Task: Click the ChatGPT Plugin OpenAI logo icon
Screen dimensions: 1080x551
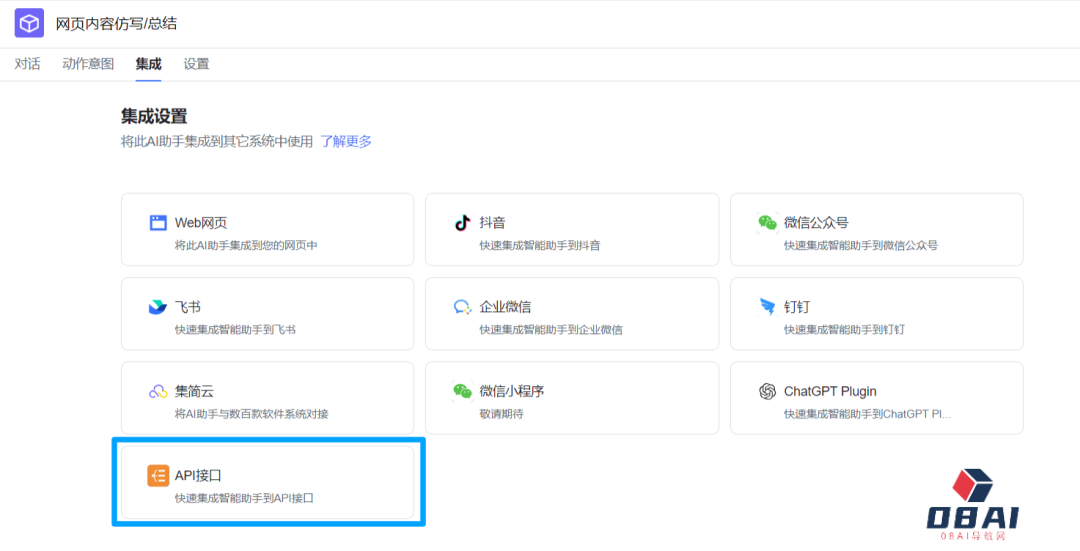Action: pos(767,391)
